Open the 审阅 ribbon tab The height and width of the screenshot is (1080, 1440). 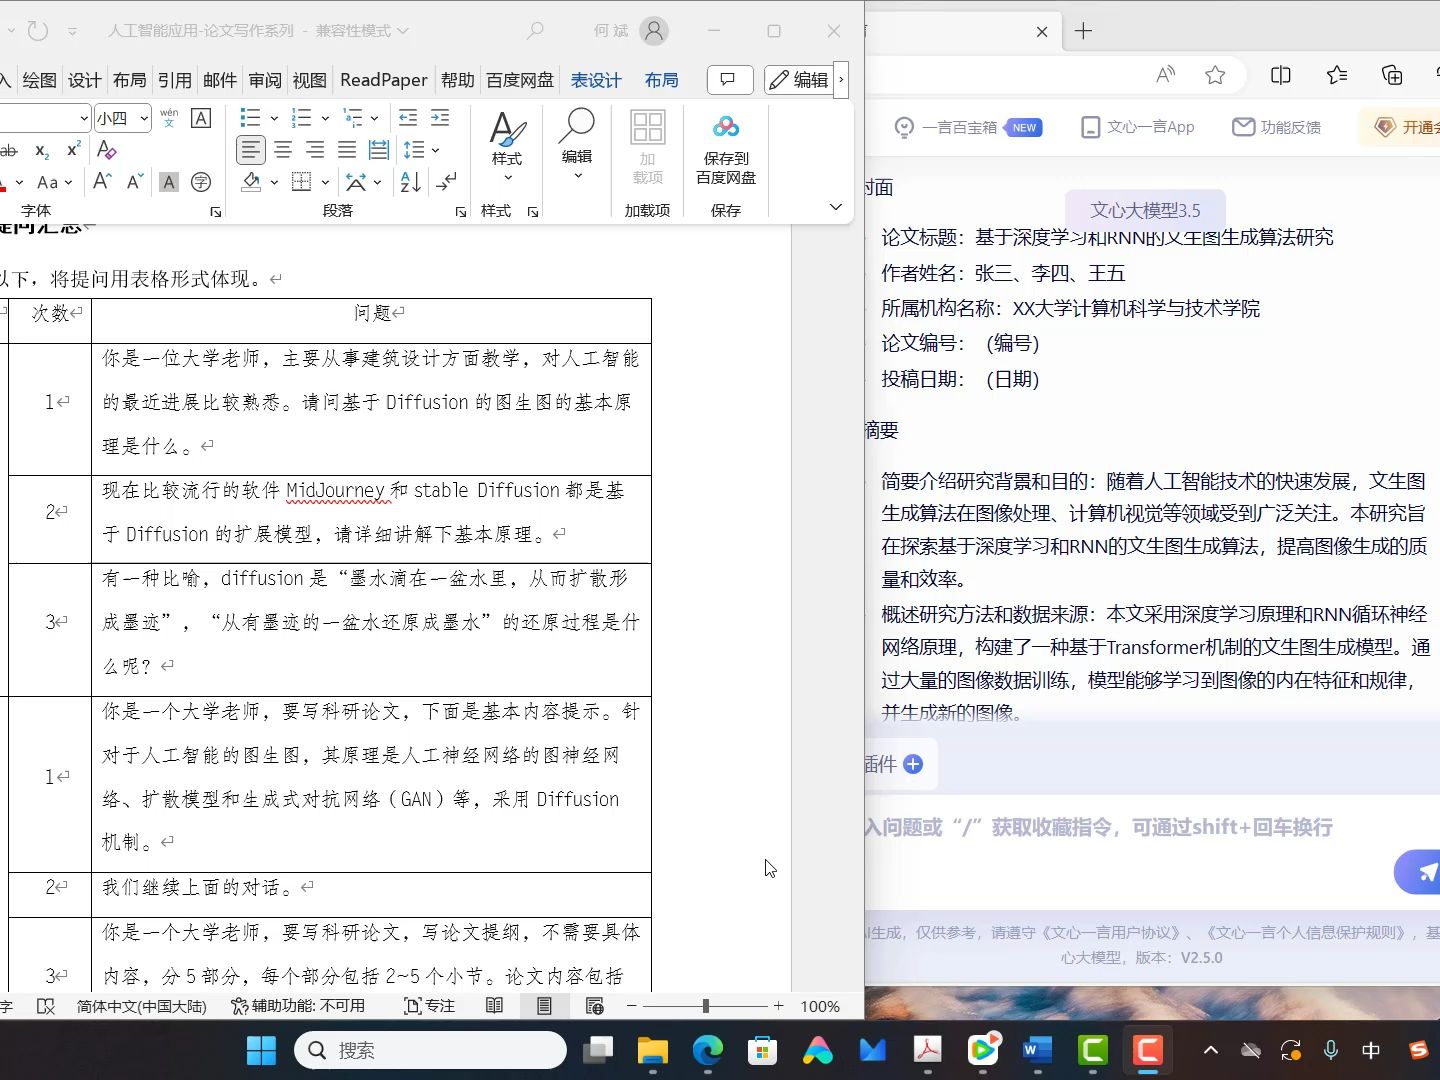265,80
